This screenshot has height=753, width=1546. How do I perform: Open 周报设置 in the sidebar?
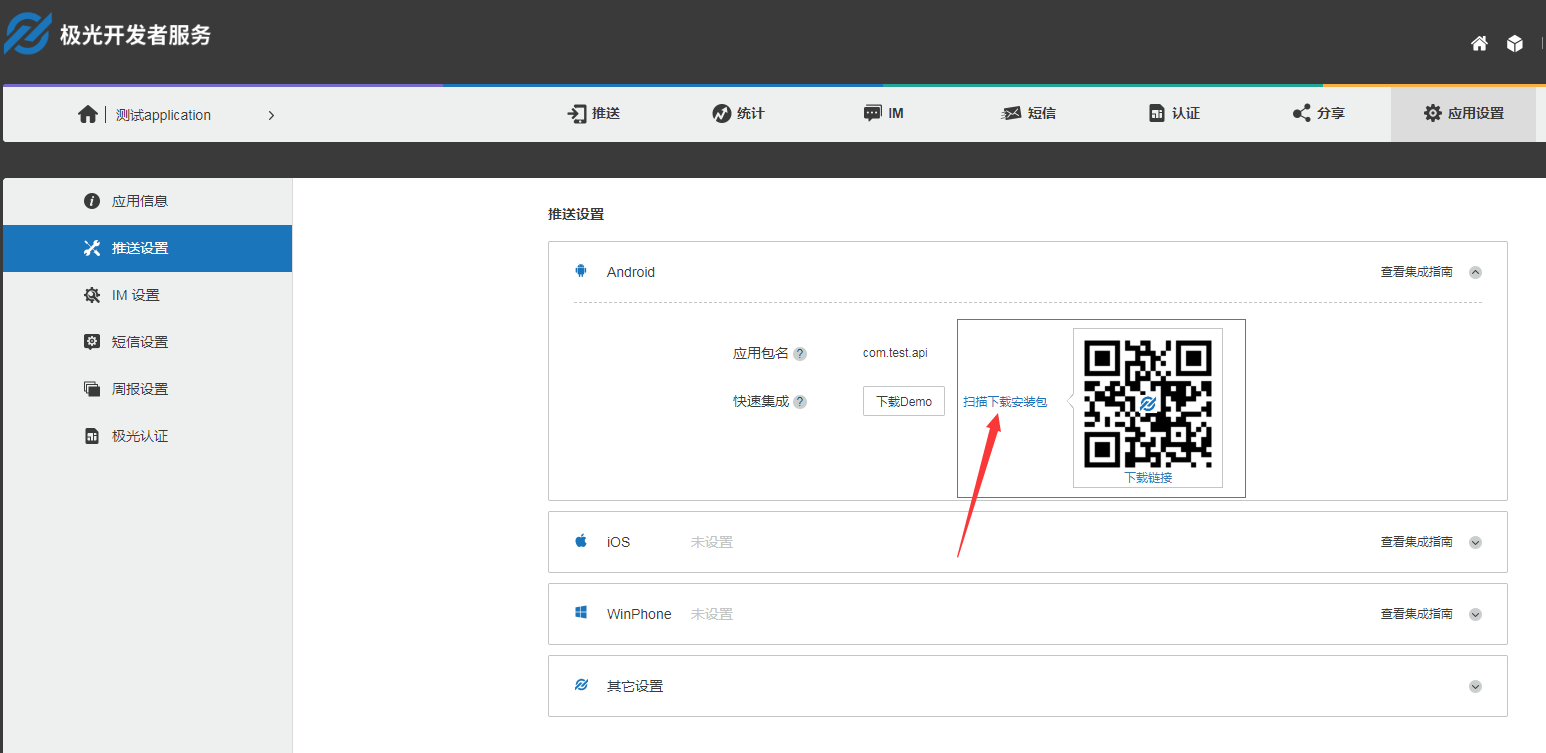click(x=147, y=389)
